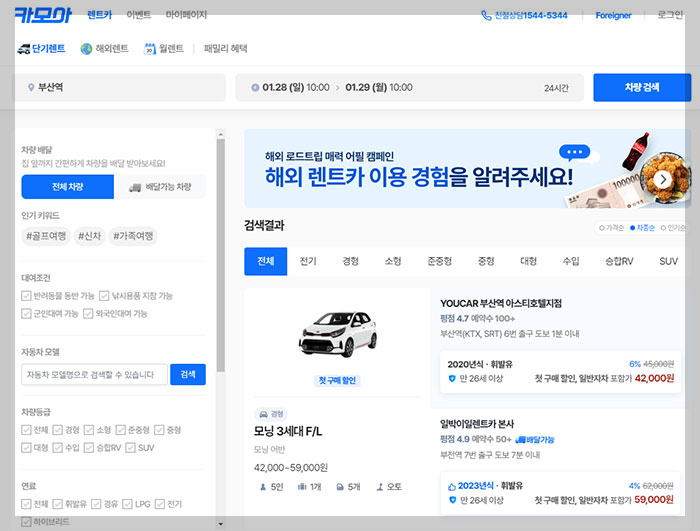700x531 pixels.
Task: Click the 로그인 link
Action: (670, 15)
